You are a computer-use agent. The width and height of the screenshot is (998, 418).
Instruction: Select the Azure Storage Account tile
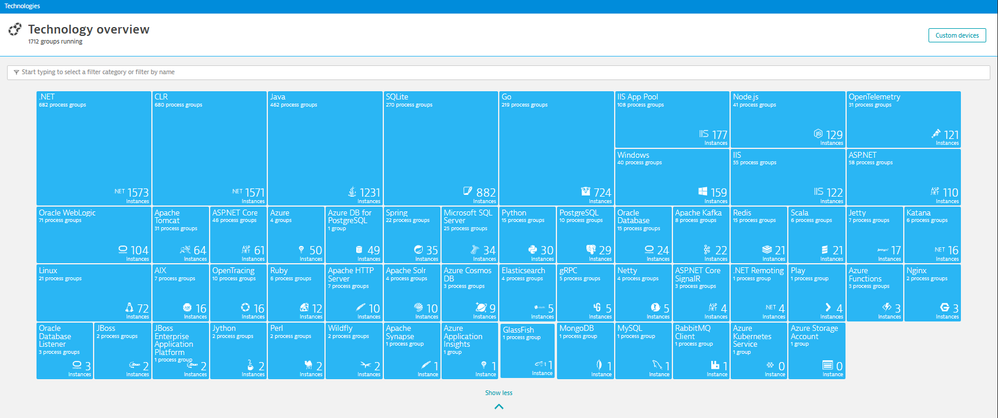817,351
